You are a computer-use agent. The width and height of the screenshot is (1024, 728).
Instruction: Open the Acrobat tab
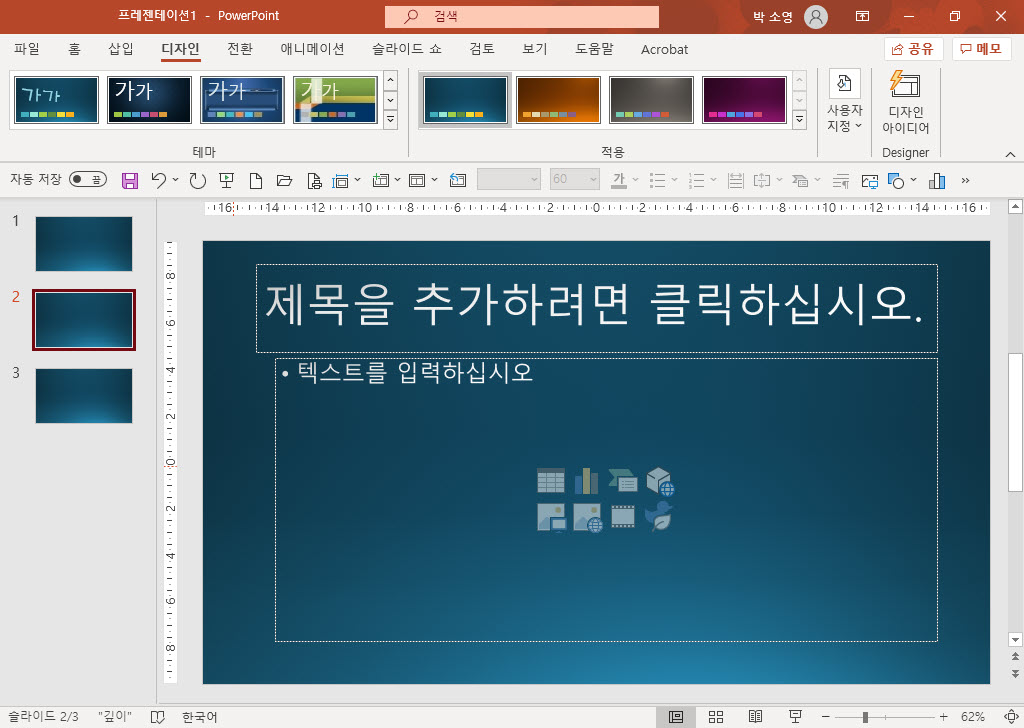click(x=664, y=49)
